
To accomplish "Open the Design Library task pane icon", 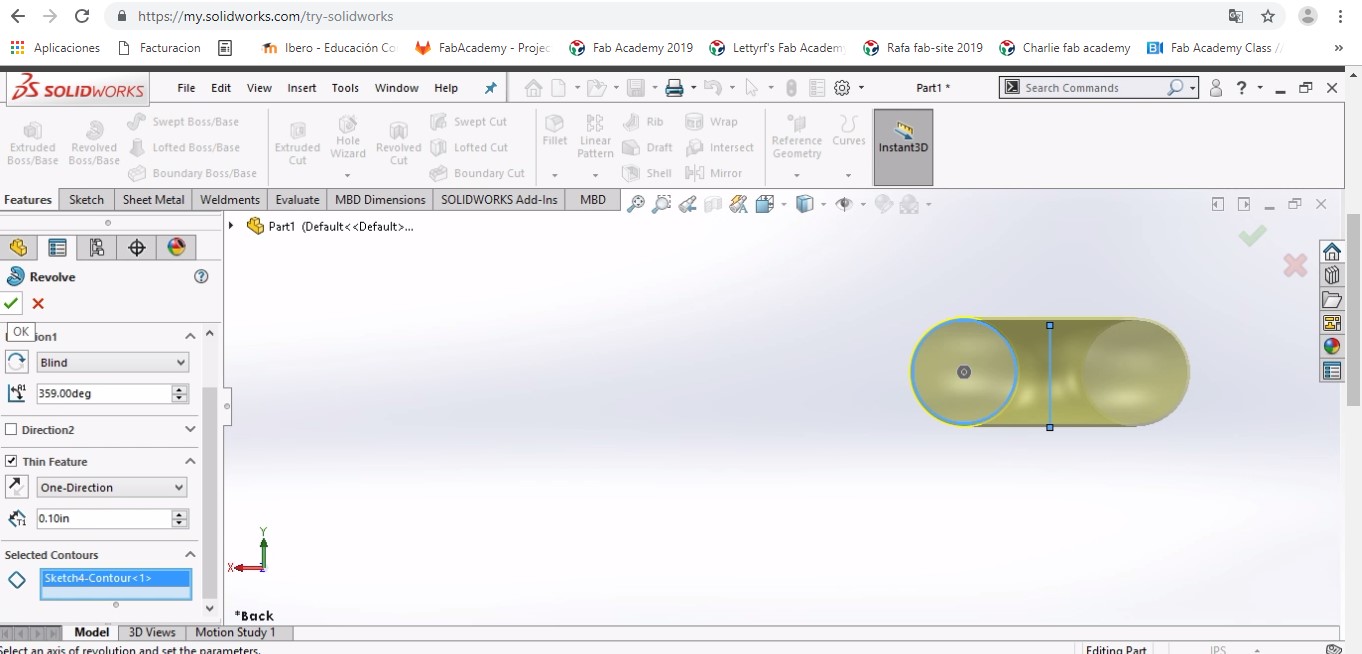I will [1331, 275].
